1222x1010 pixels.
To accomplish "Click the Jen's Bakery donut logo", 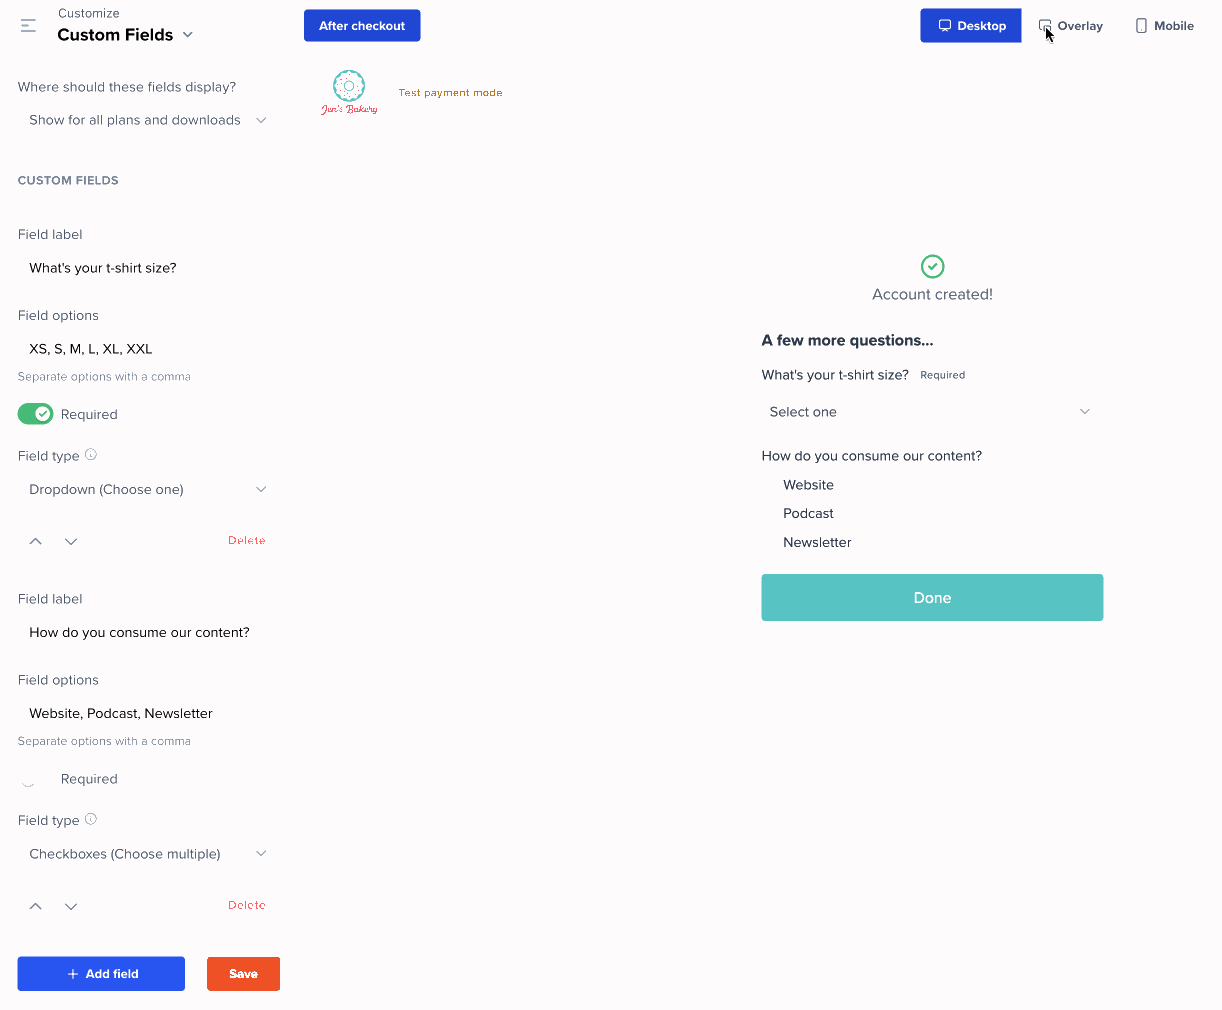I will 349,92.
